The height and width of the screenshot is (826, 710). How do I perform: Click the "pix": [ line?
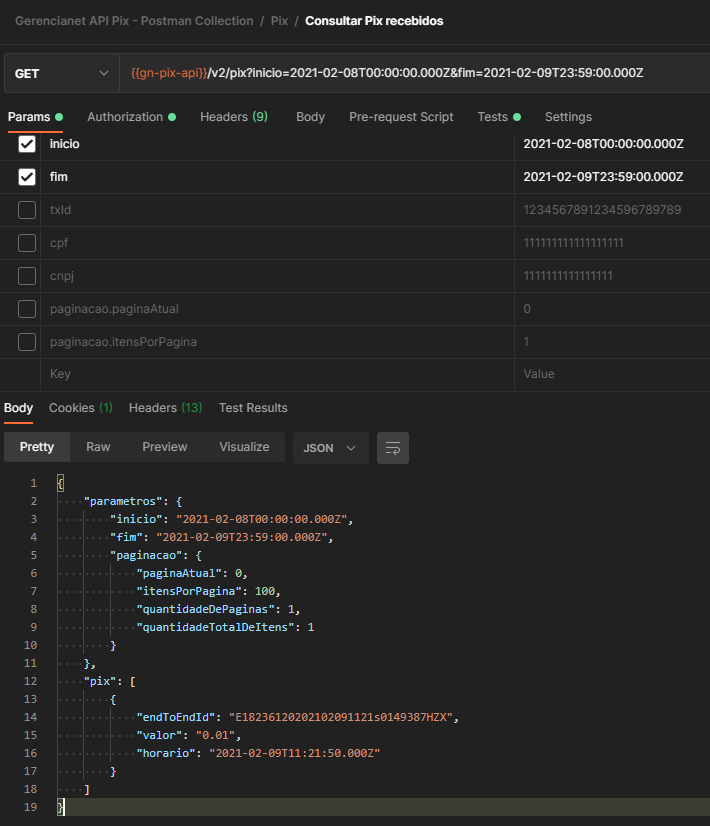110,682
